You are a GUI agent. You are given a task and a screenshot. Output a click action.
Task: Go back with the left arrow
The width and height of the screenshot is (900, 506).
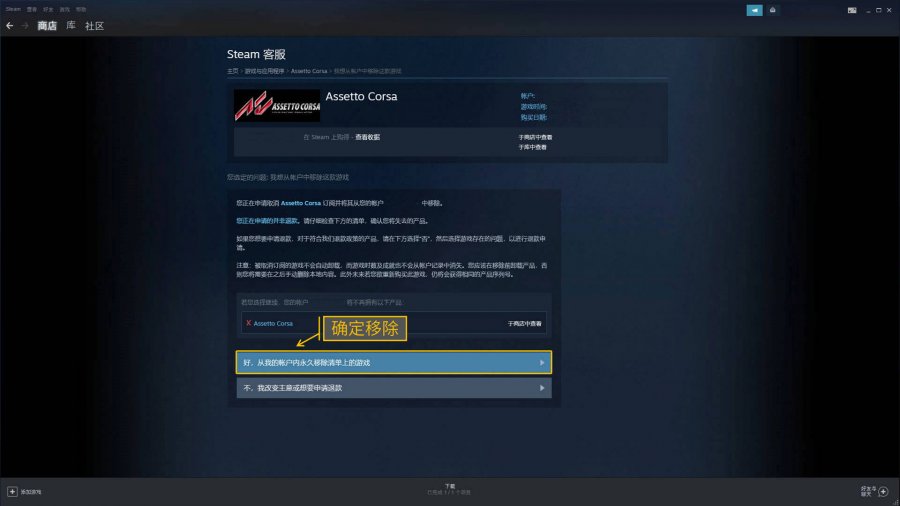[9, 26]
